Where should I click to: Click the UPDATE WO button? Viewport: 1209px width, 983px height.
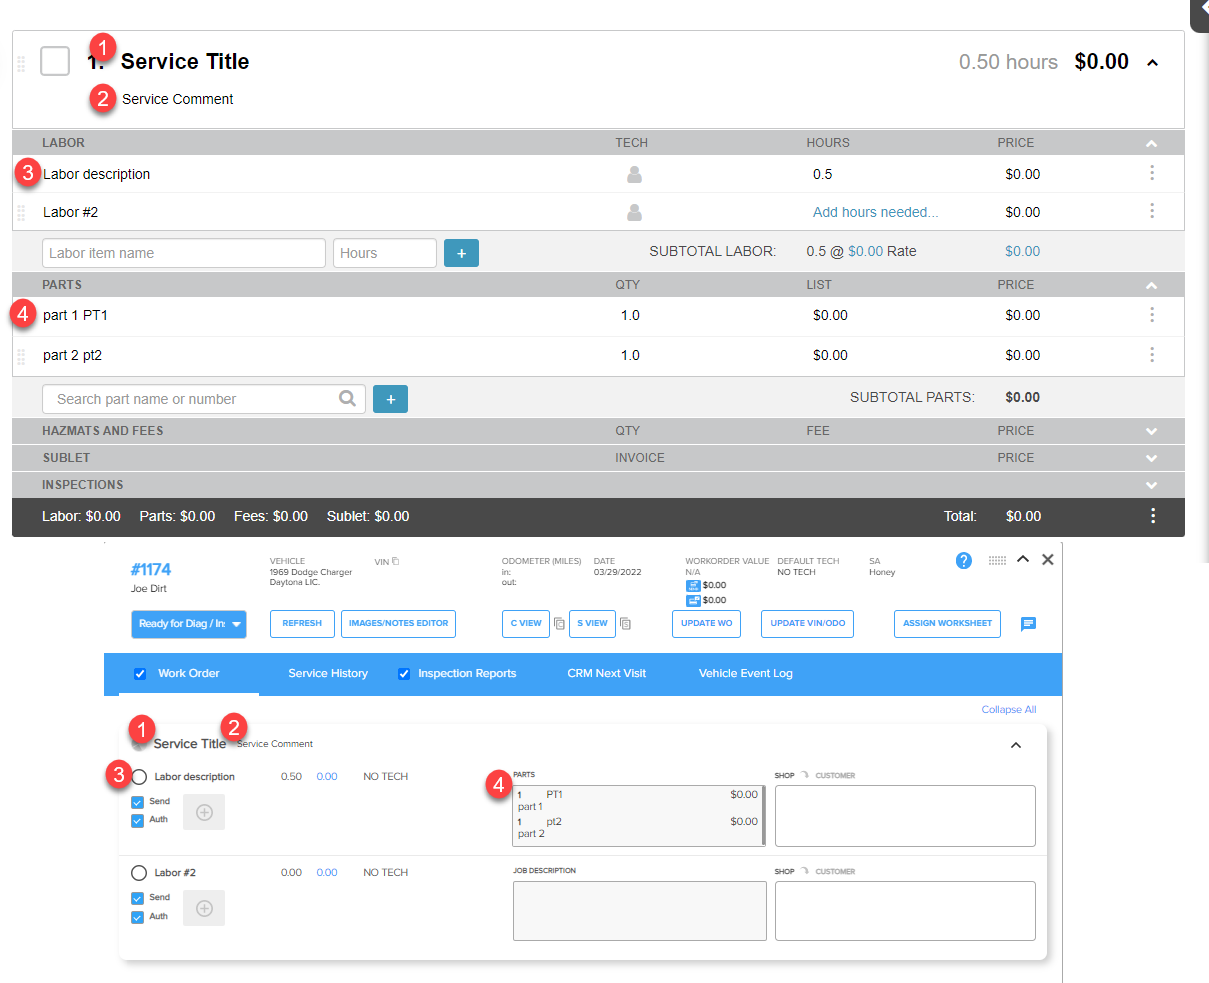point(706,624)
